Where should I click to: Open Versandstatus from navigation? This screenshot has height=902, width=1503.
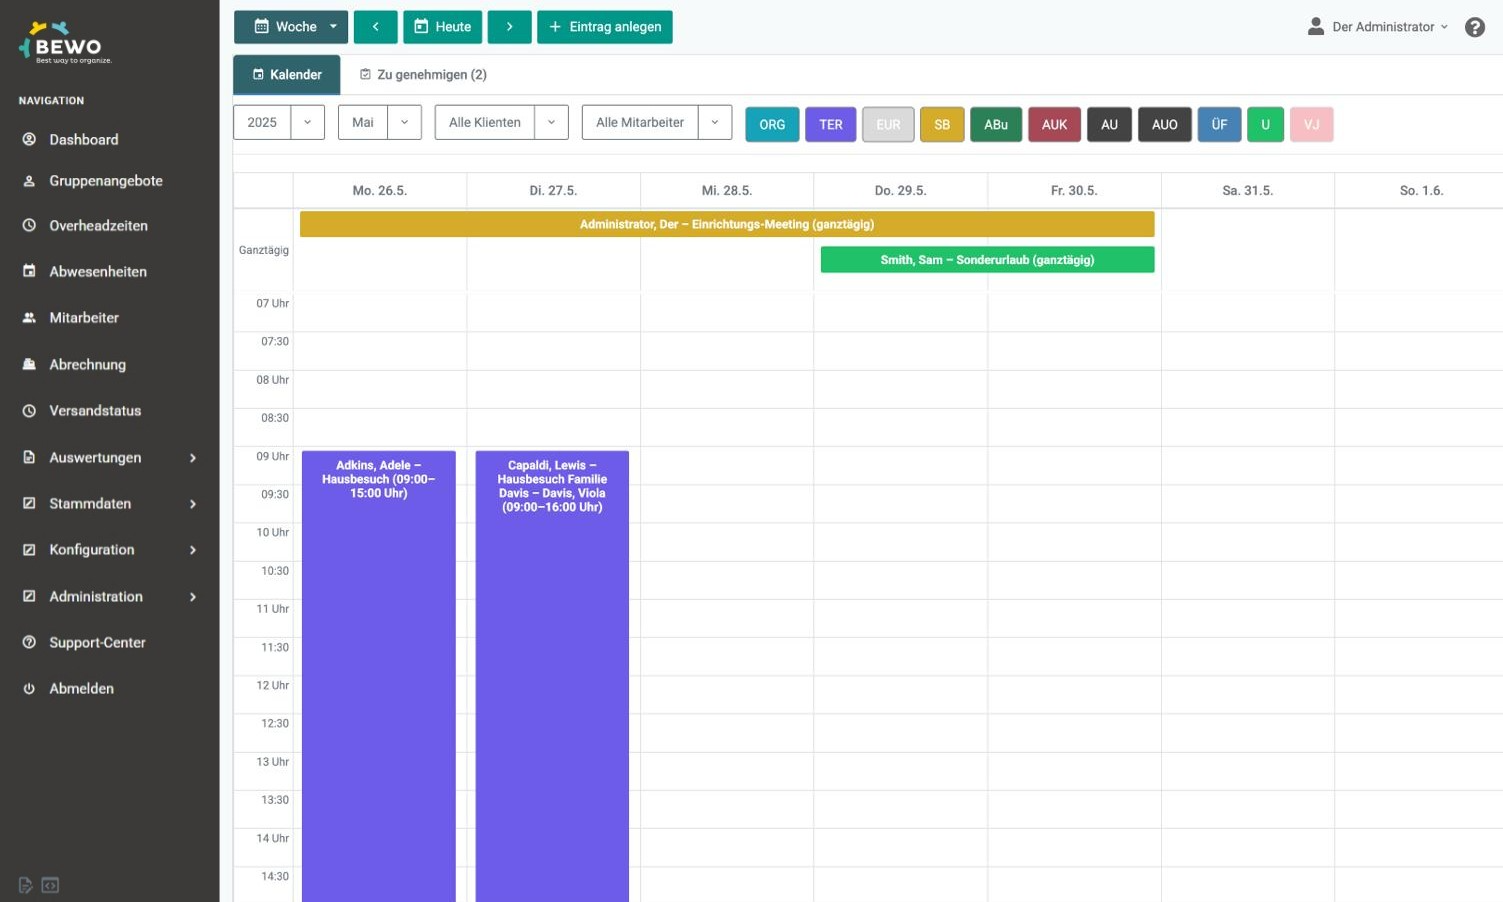click(x=95, y=410)
